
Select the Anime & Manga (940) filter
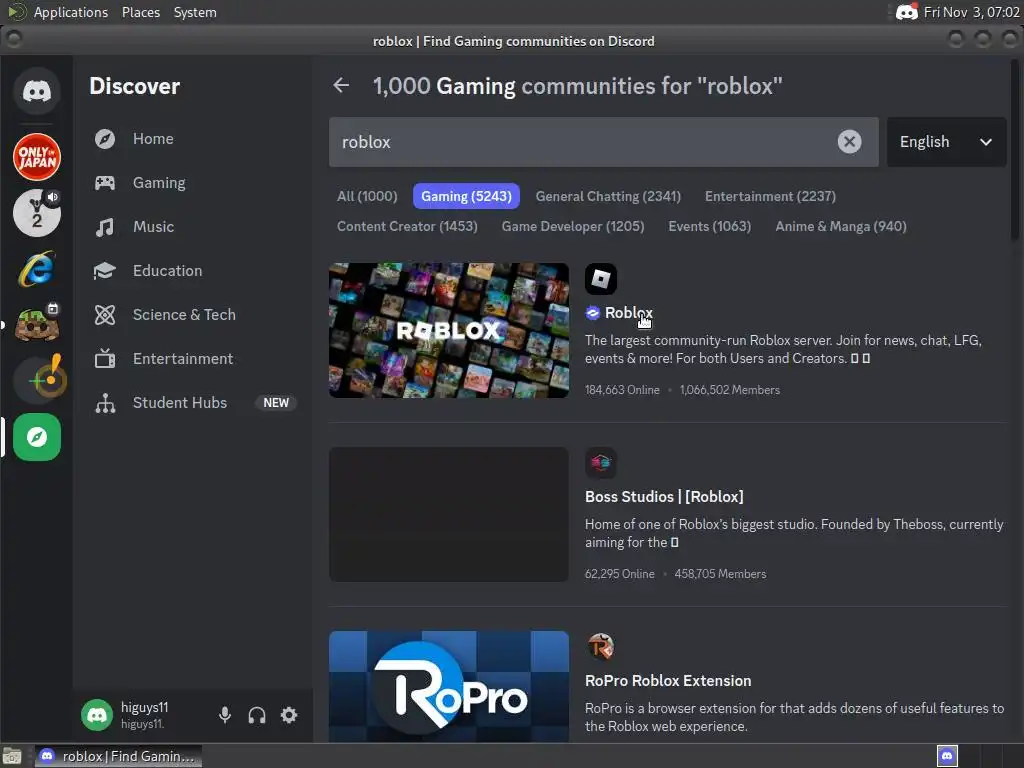click(840, 226)
